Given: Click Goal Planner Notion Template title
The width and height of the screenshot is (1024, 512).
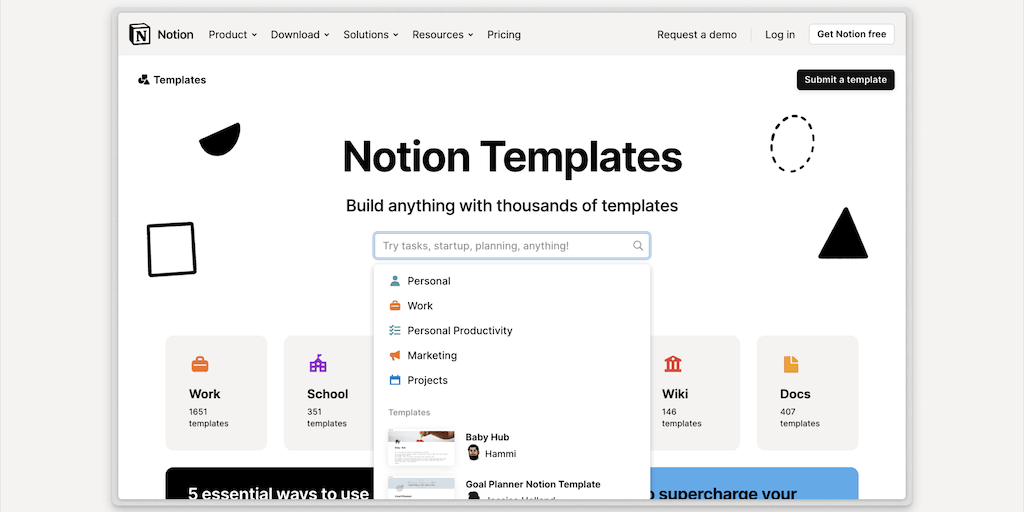Looking at the screenshot, I should (x=533, y=484).
